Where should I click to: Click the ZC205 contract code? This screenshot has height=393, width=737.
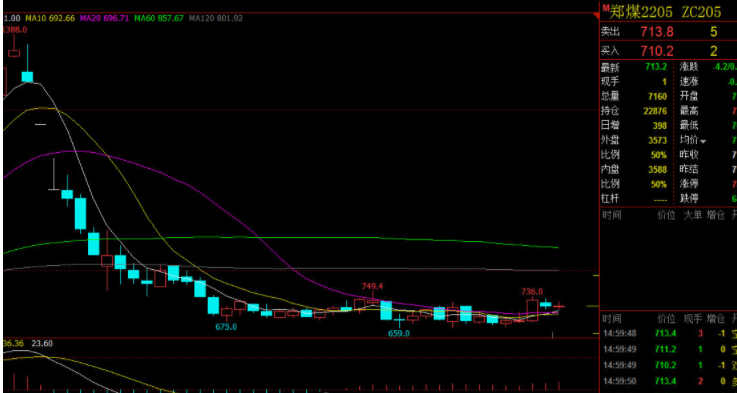(701, 12)
